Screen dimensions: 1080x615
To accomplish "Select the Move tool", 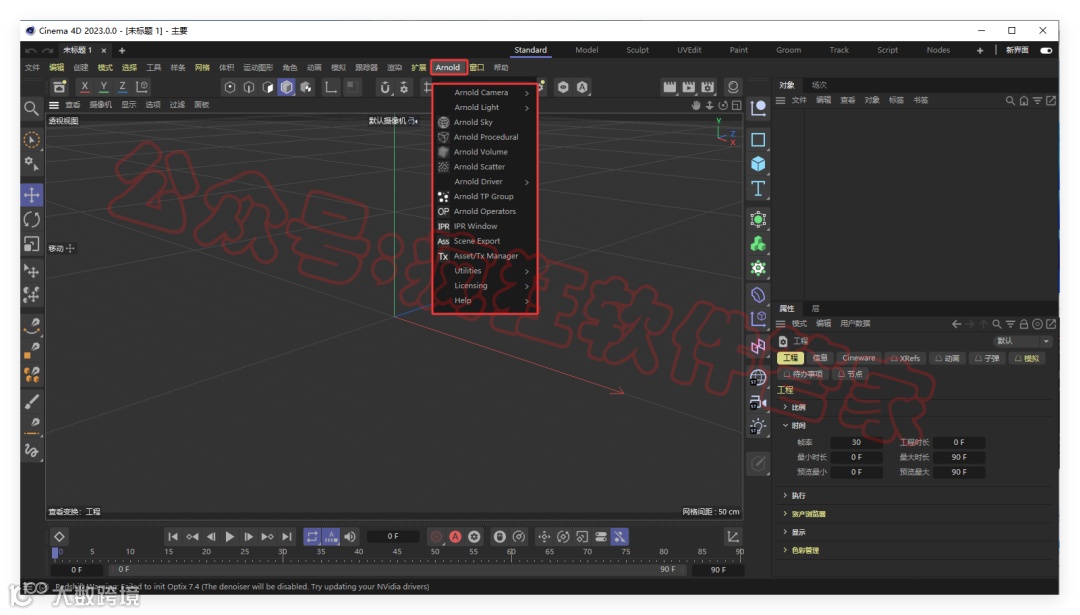I will click(x=32, y=195).
